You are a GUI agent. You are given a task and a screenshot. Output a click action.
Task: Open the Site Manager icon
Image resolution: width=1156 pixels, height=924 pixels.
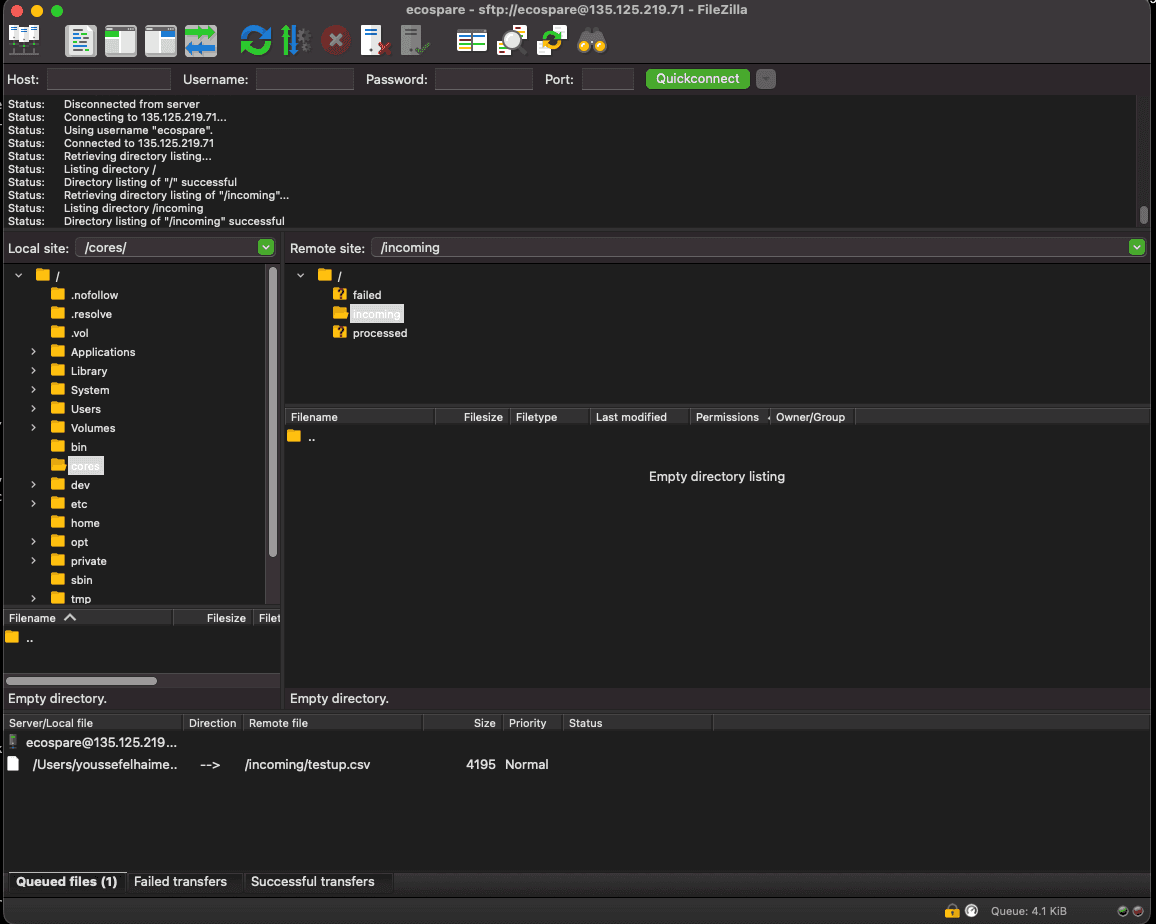24,41
